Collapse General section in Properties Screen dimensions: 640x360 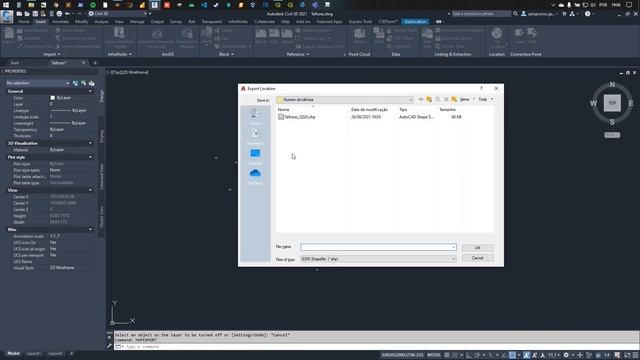coord(90,91)
